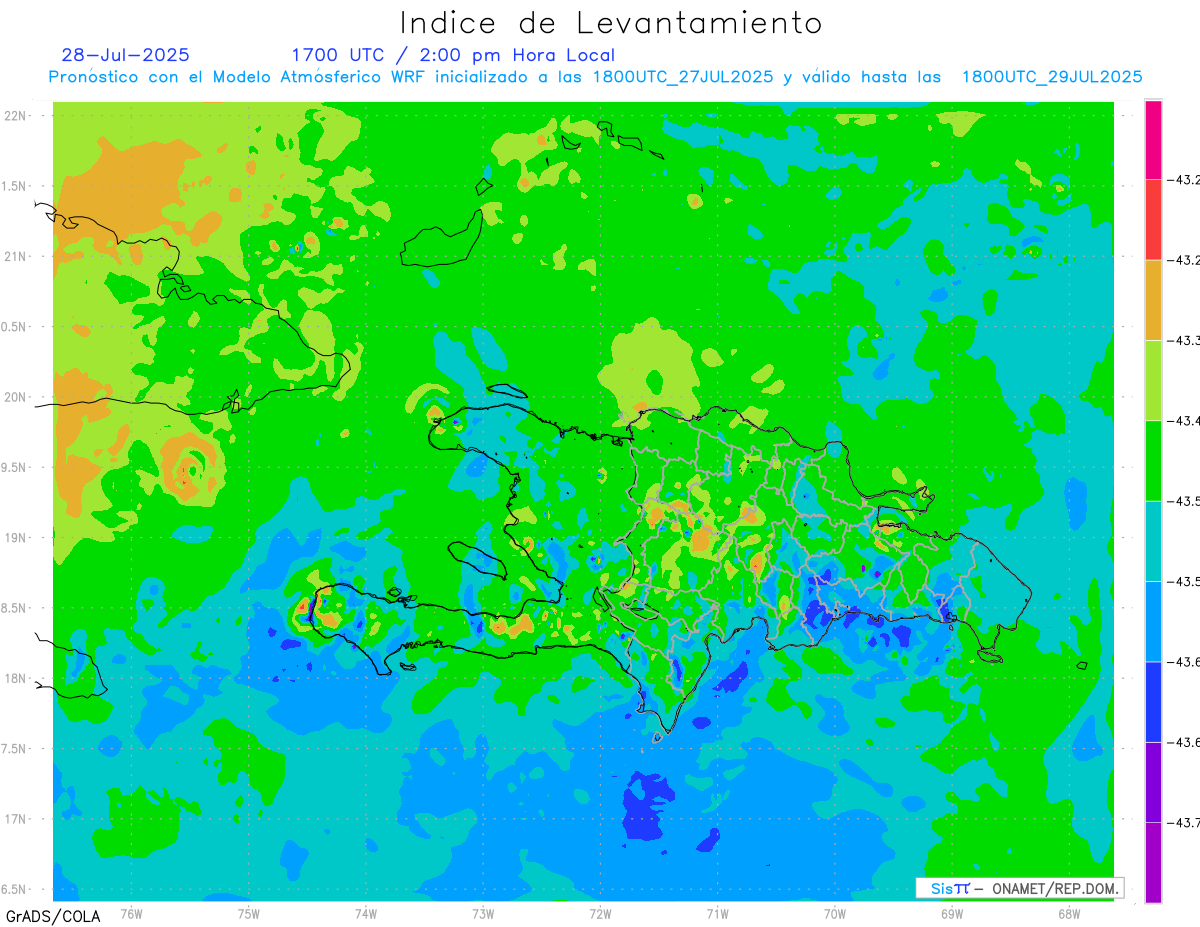Click the '68W' longitude label
This screenshot has width=1200, height=927.
[1069, 913]
